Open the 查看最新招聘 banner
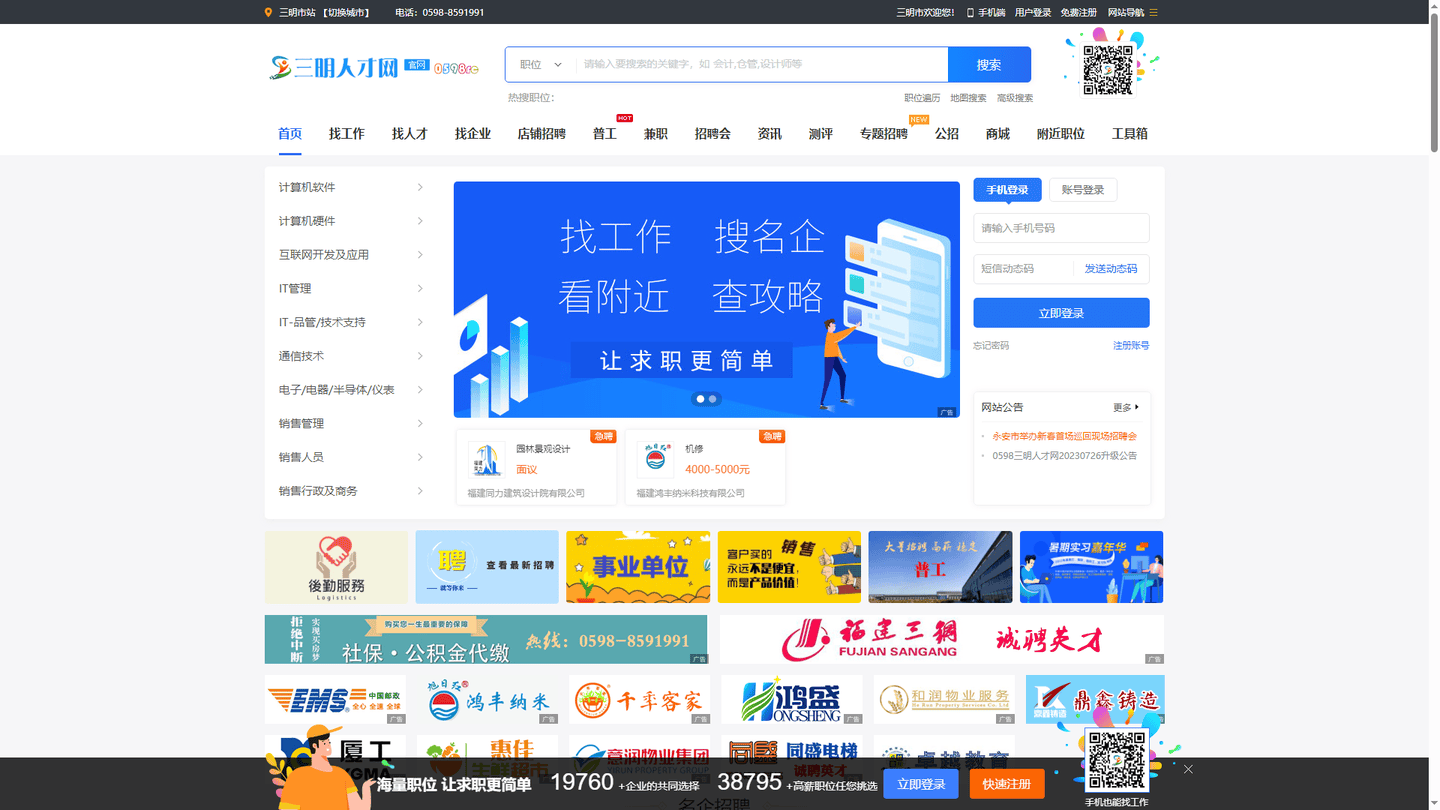 487,567
